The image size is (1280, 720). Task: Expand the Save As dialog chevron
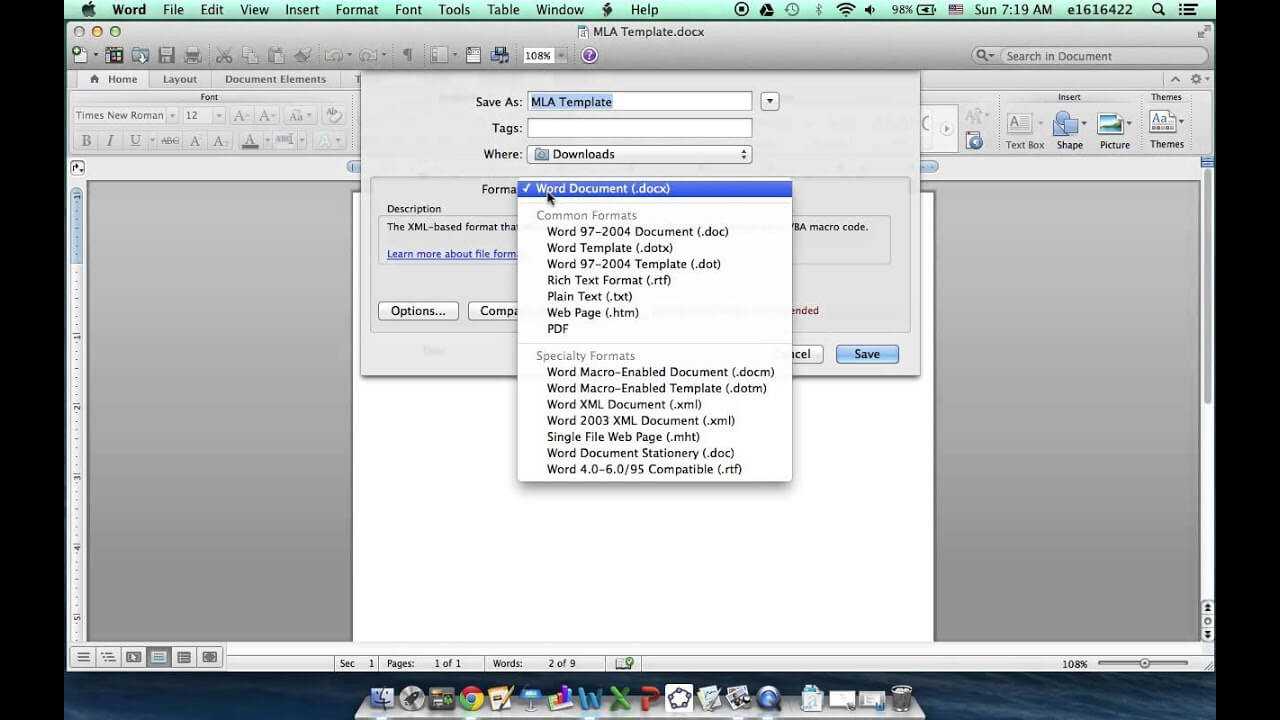(769, 101)
